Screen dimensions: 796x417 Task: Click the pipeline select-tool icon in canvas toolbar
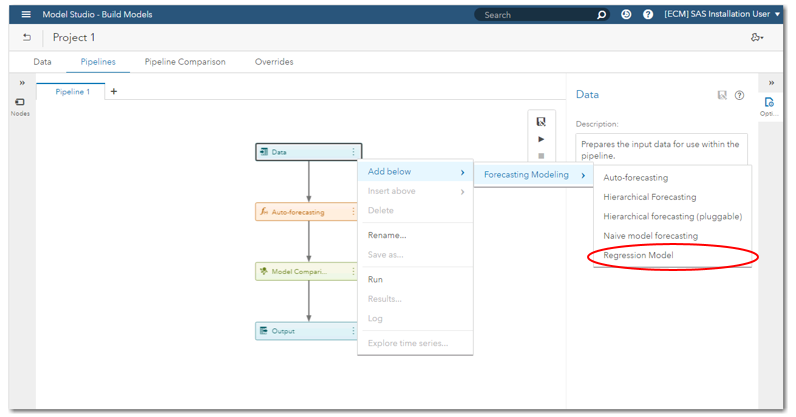click(541, 121)
